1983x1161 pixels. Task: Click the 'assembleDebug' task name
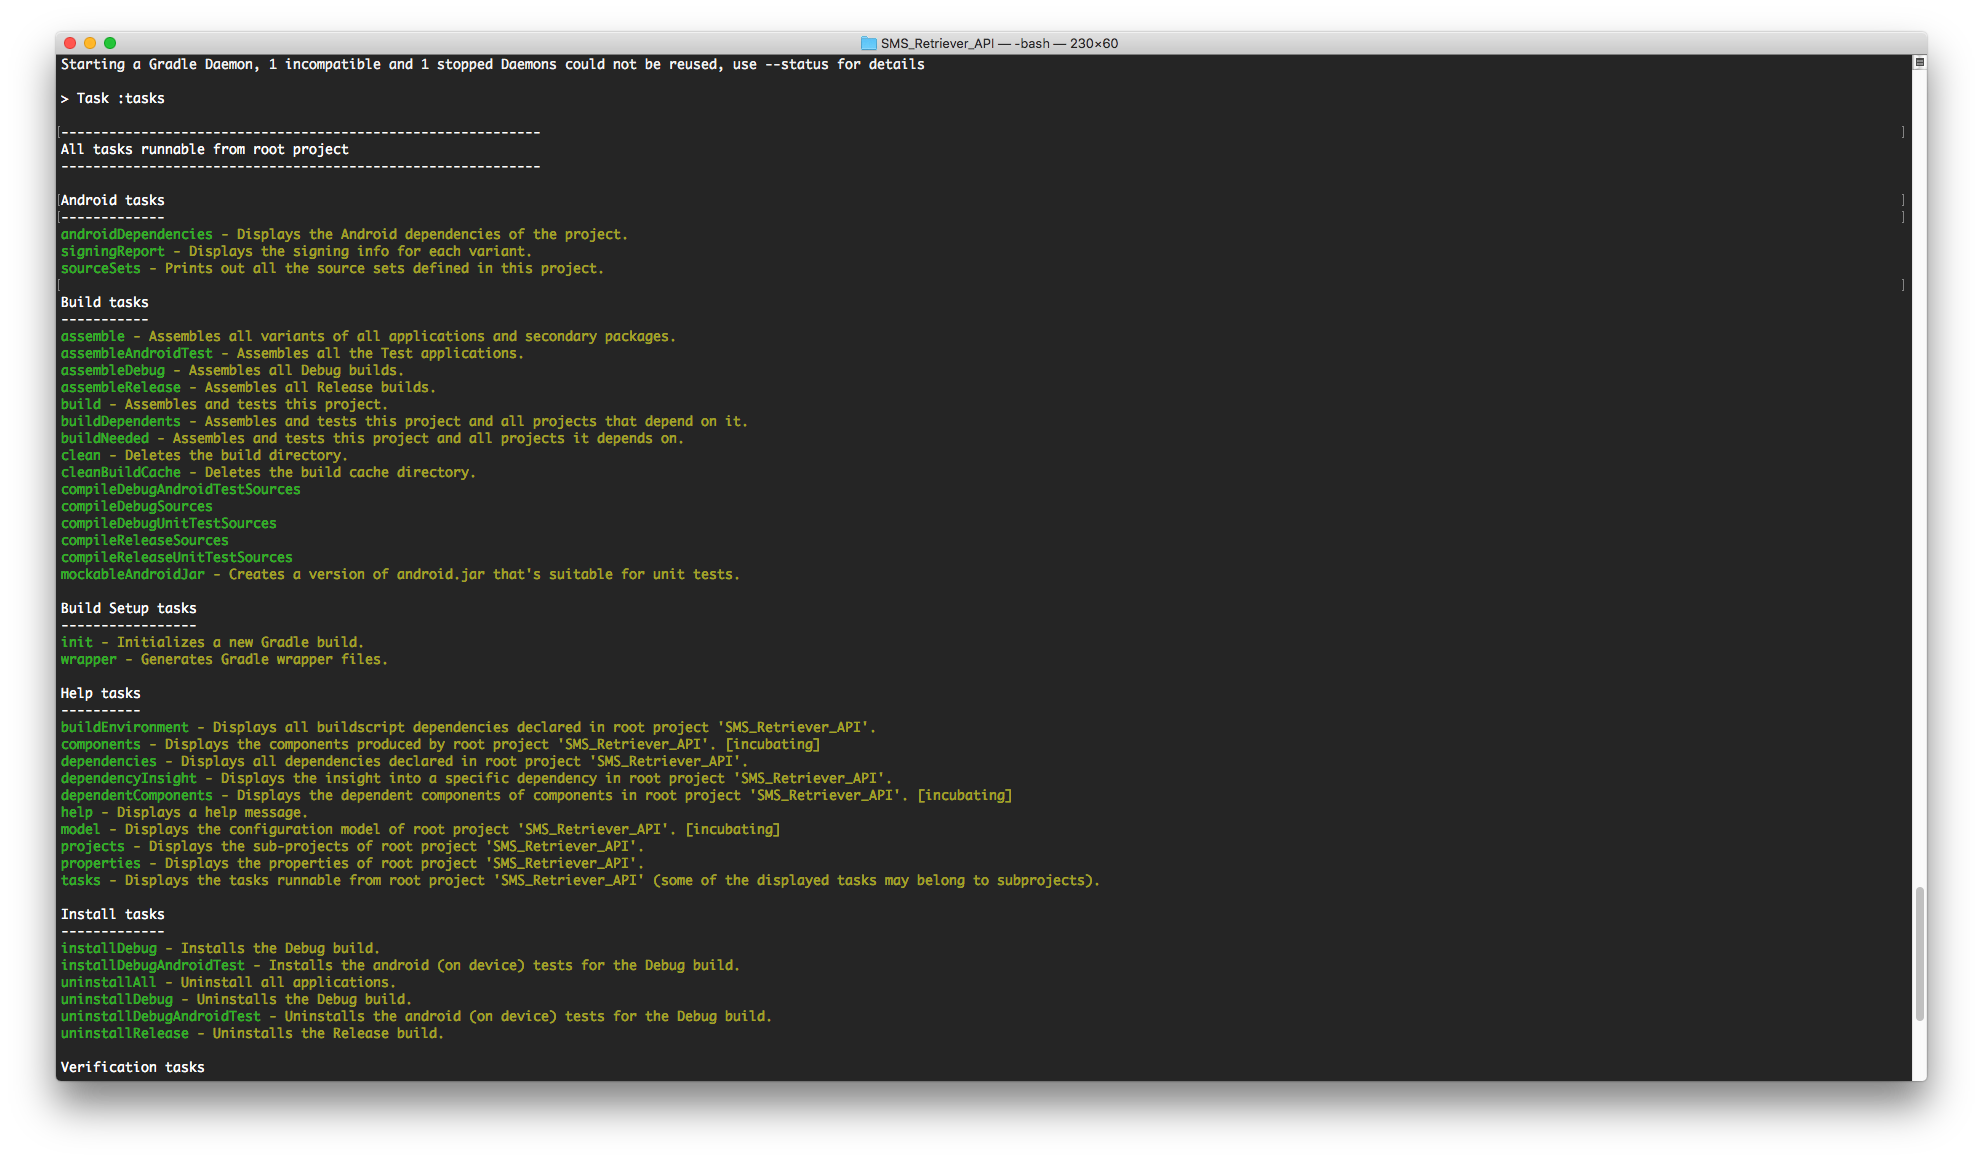click(x=113, y=370)
